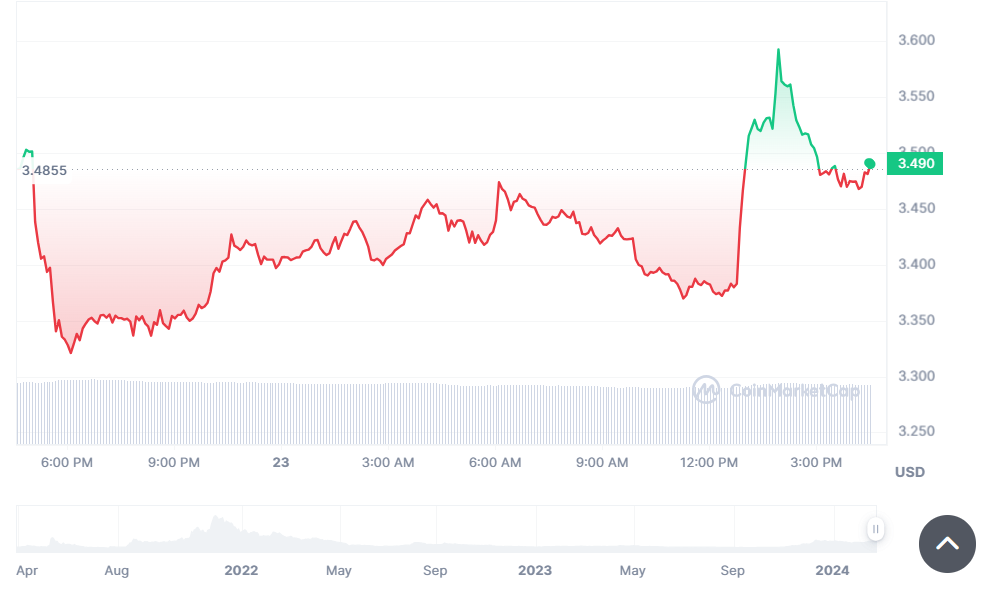Click the USD currency label
The width and height of the screenshot is (990, 612).
910,472
